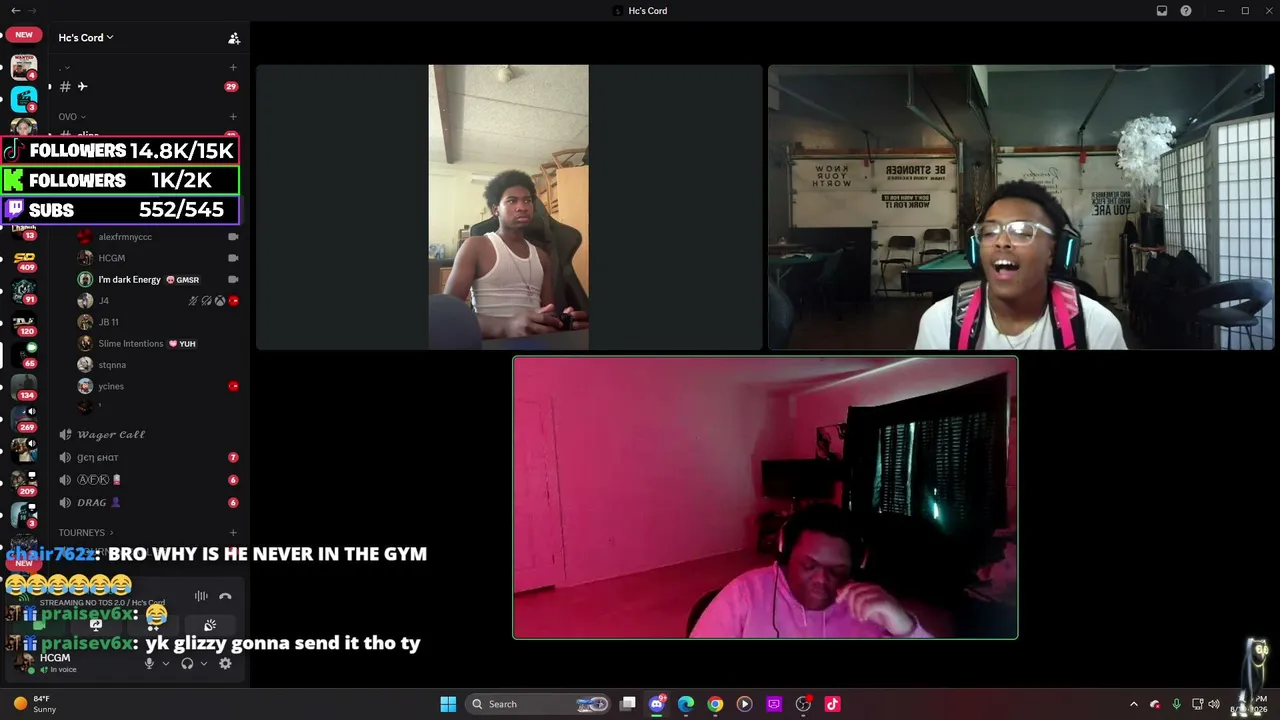The image size is (1280, 720).
Task: Click the camera icon beside alexfrmnyccc
Action: point(233,237)
